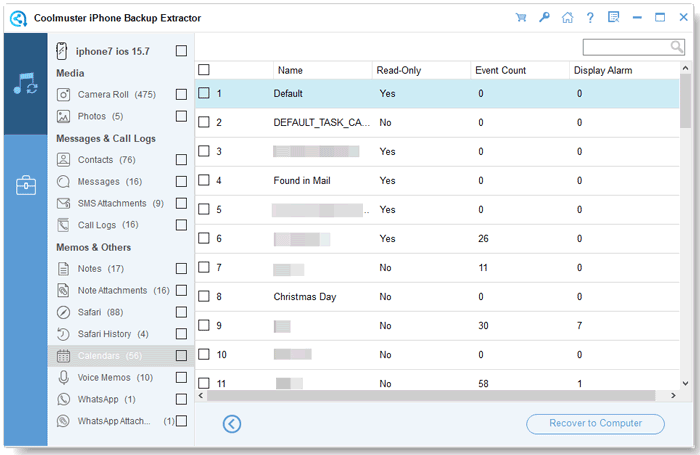Open the Voice Memos (10) category
Screen dimensions: 700x455
click(115, 378)
